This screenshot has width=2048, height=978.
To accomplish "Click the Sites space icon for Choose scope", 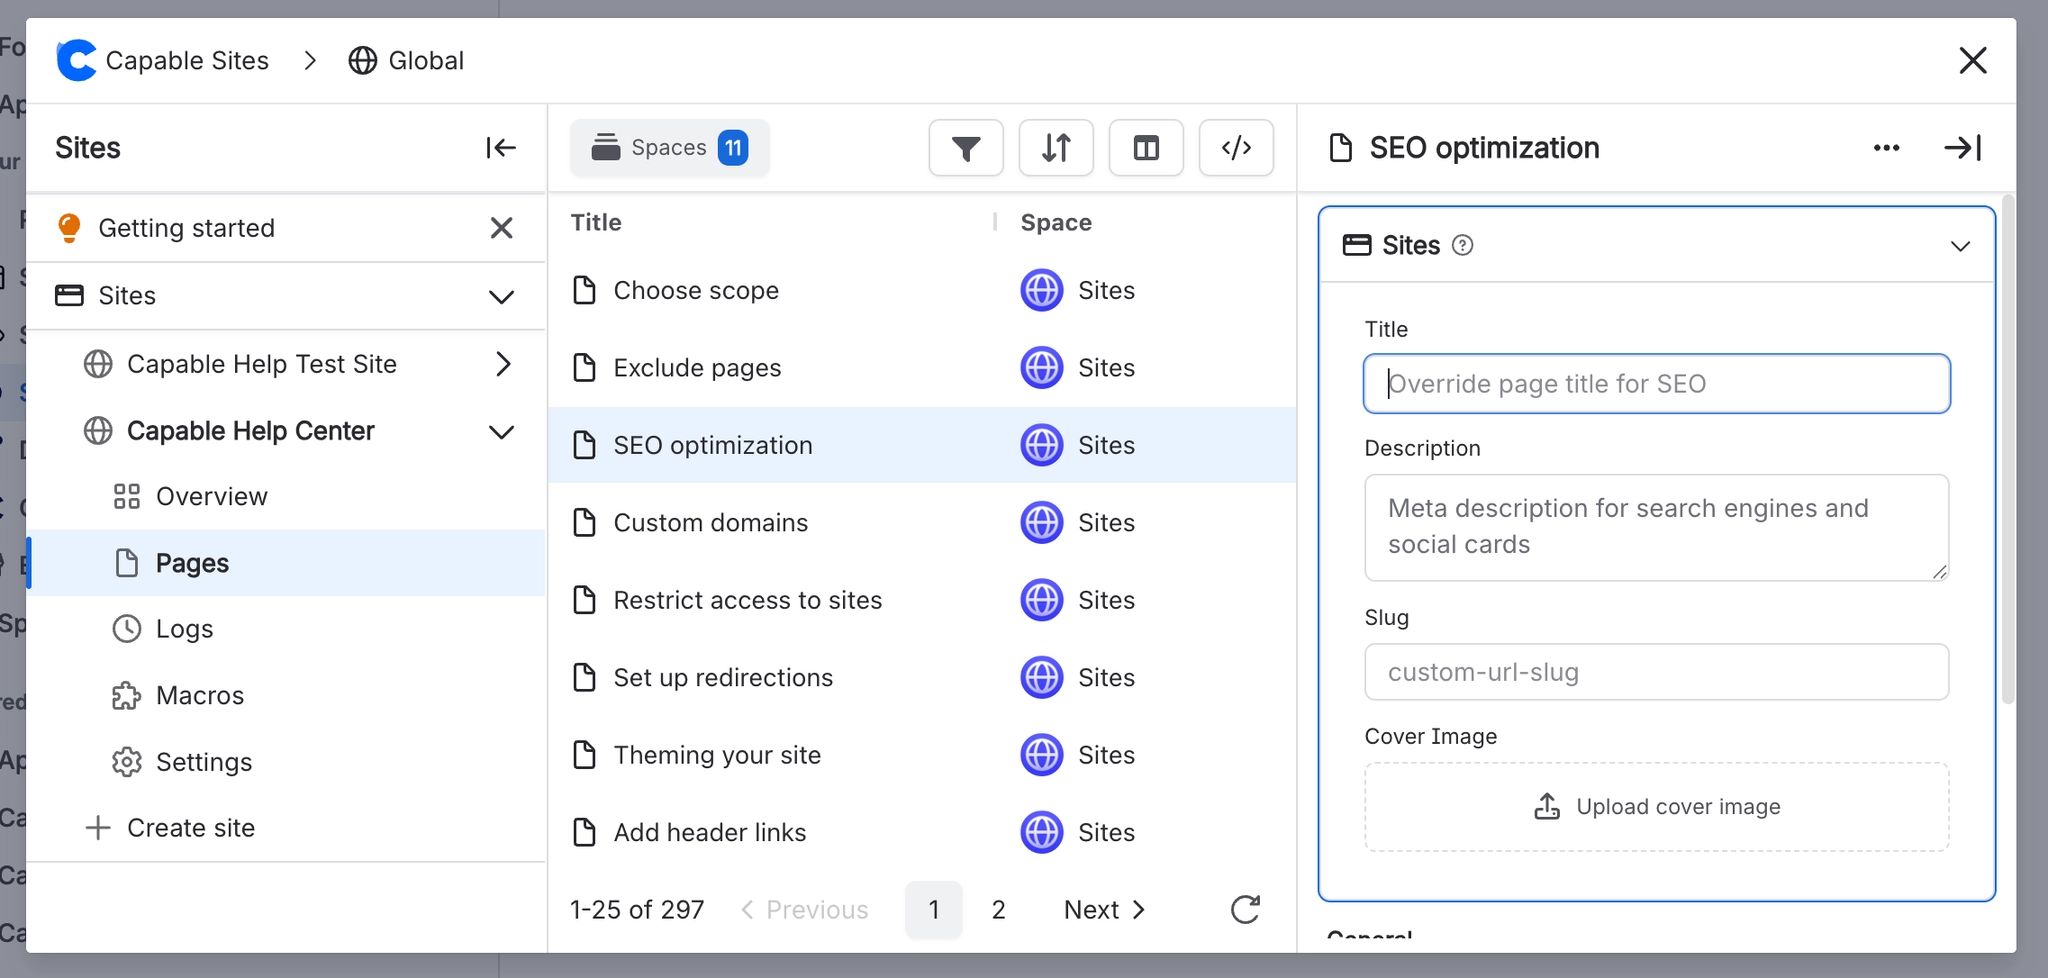I will [x=1042, y=290].
